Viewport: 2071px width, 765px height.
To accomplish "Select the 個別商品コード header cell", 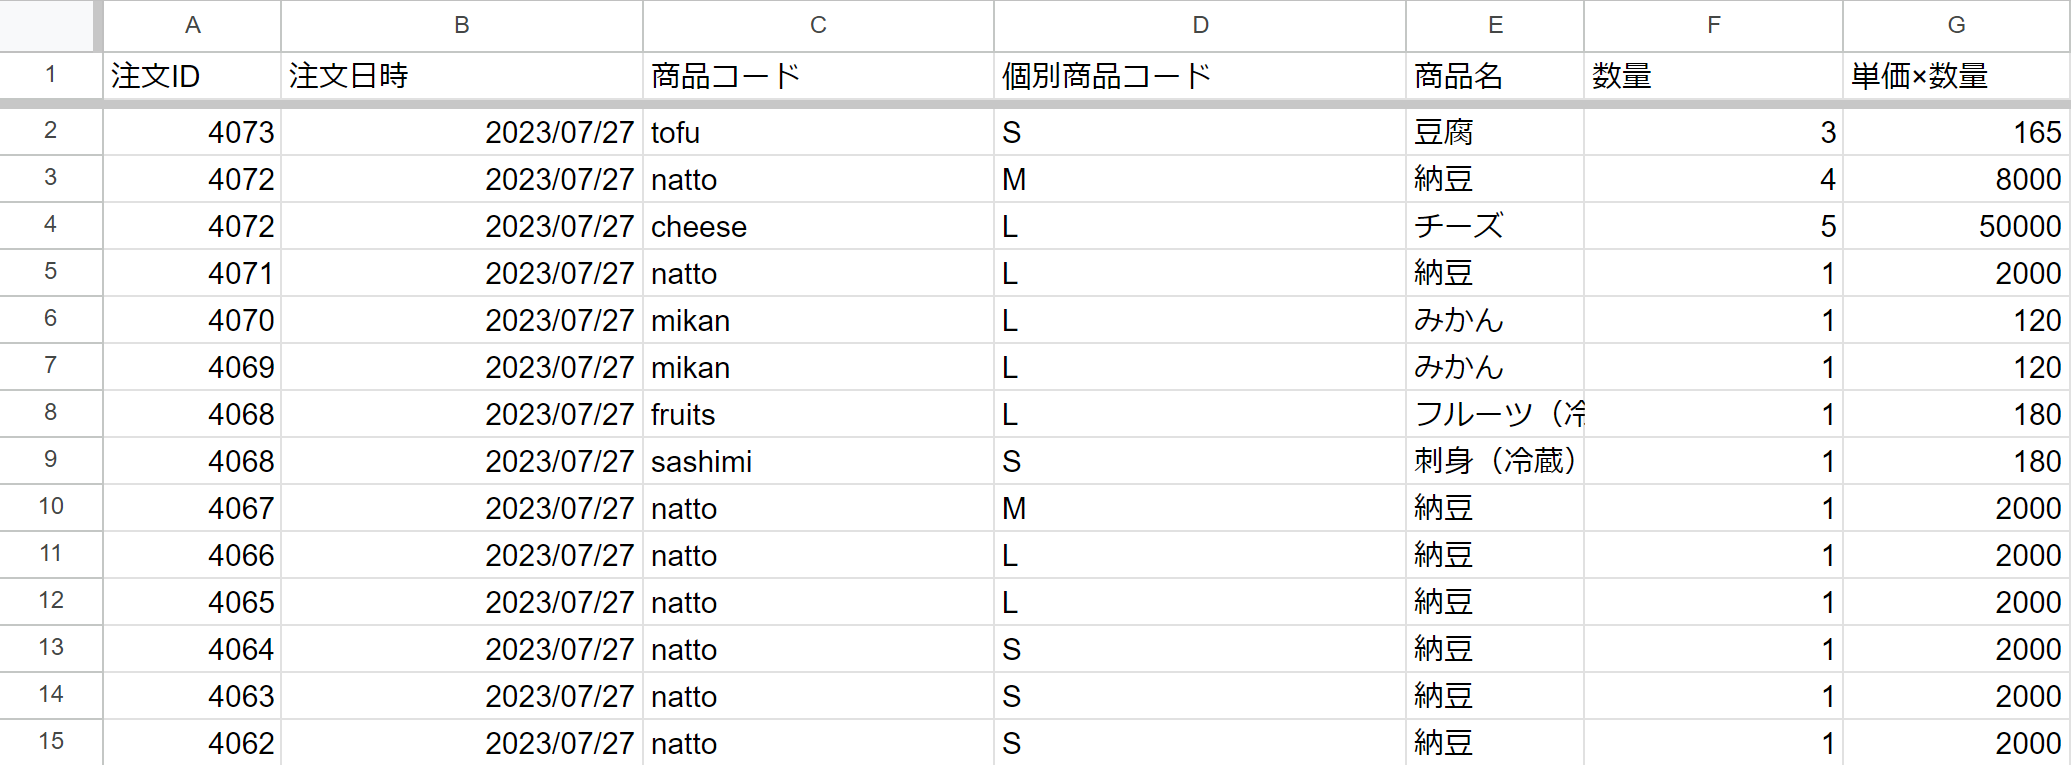I will click(x=1200, y=76).
